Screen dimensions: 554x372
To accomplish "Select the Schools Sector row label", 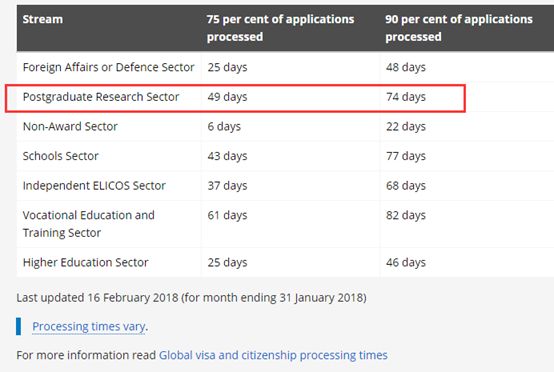I will click(61, 156).
